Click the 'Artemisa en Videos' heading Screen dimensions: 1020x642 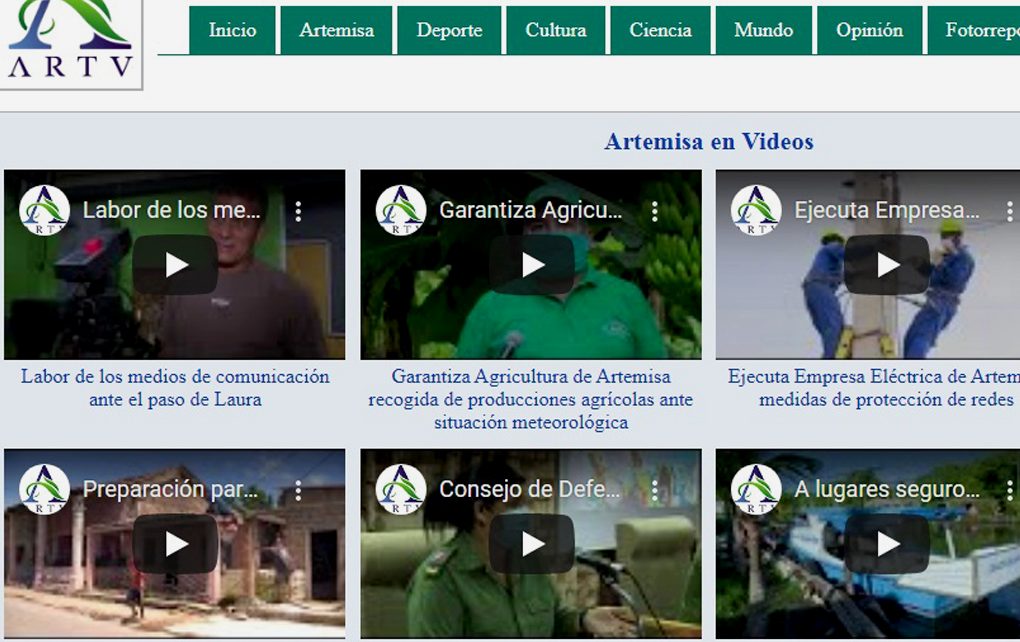(x=709, y=141)
